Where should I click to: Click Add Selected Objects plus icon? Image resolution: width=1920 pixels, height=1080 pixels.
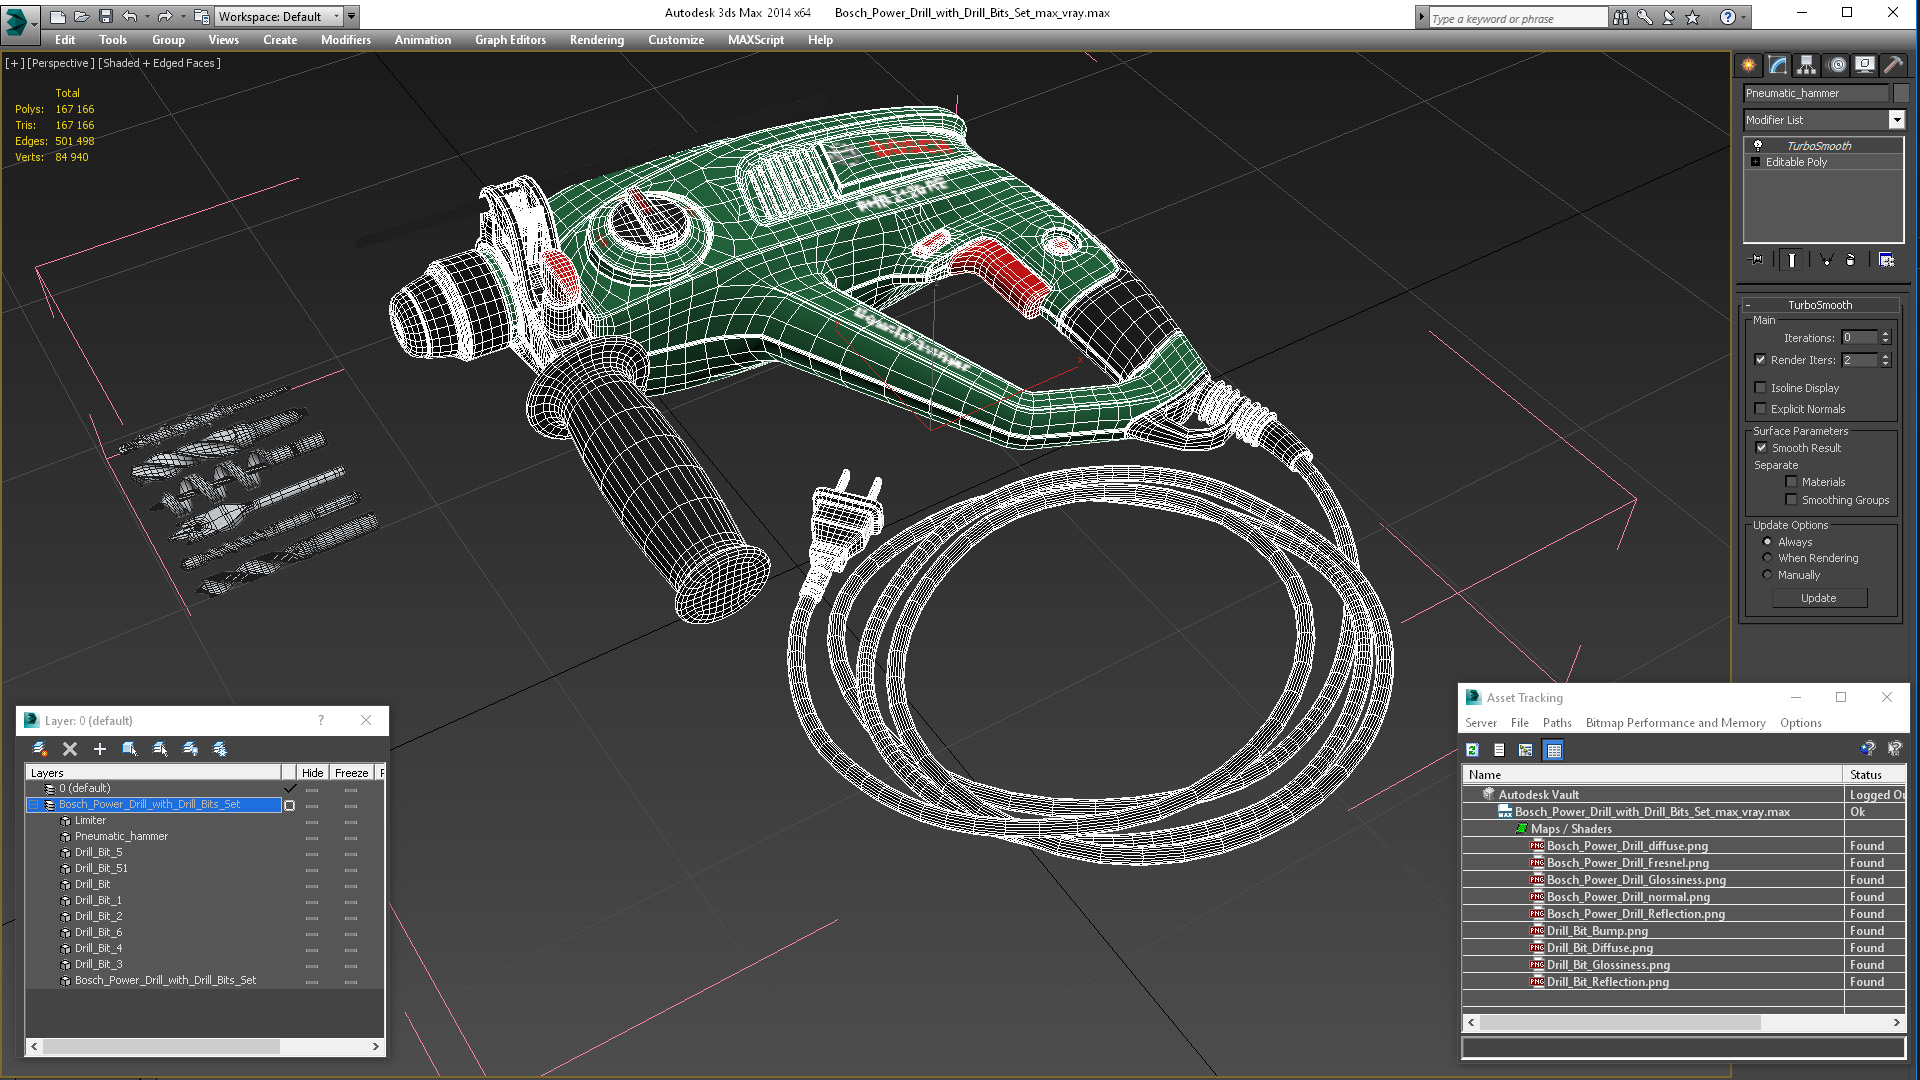click(99, 749)
